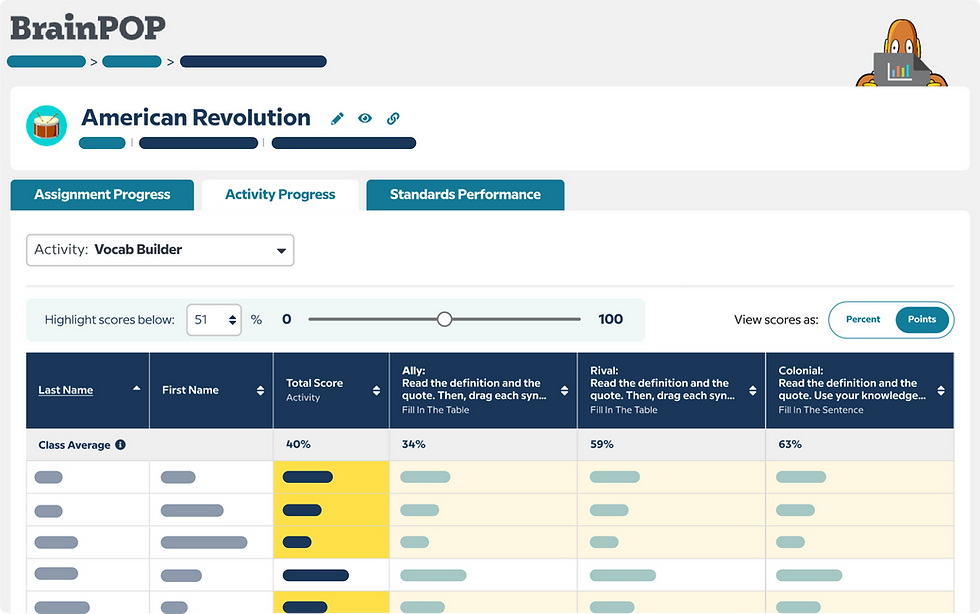Sort by Last Name column header
The image size is (980, 614).
point(66,390)
